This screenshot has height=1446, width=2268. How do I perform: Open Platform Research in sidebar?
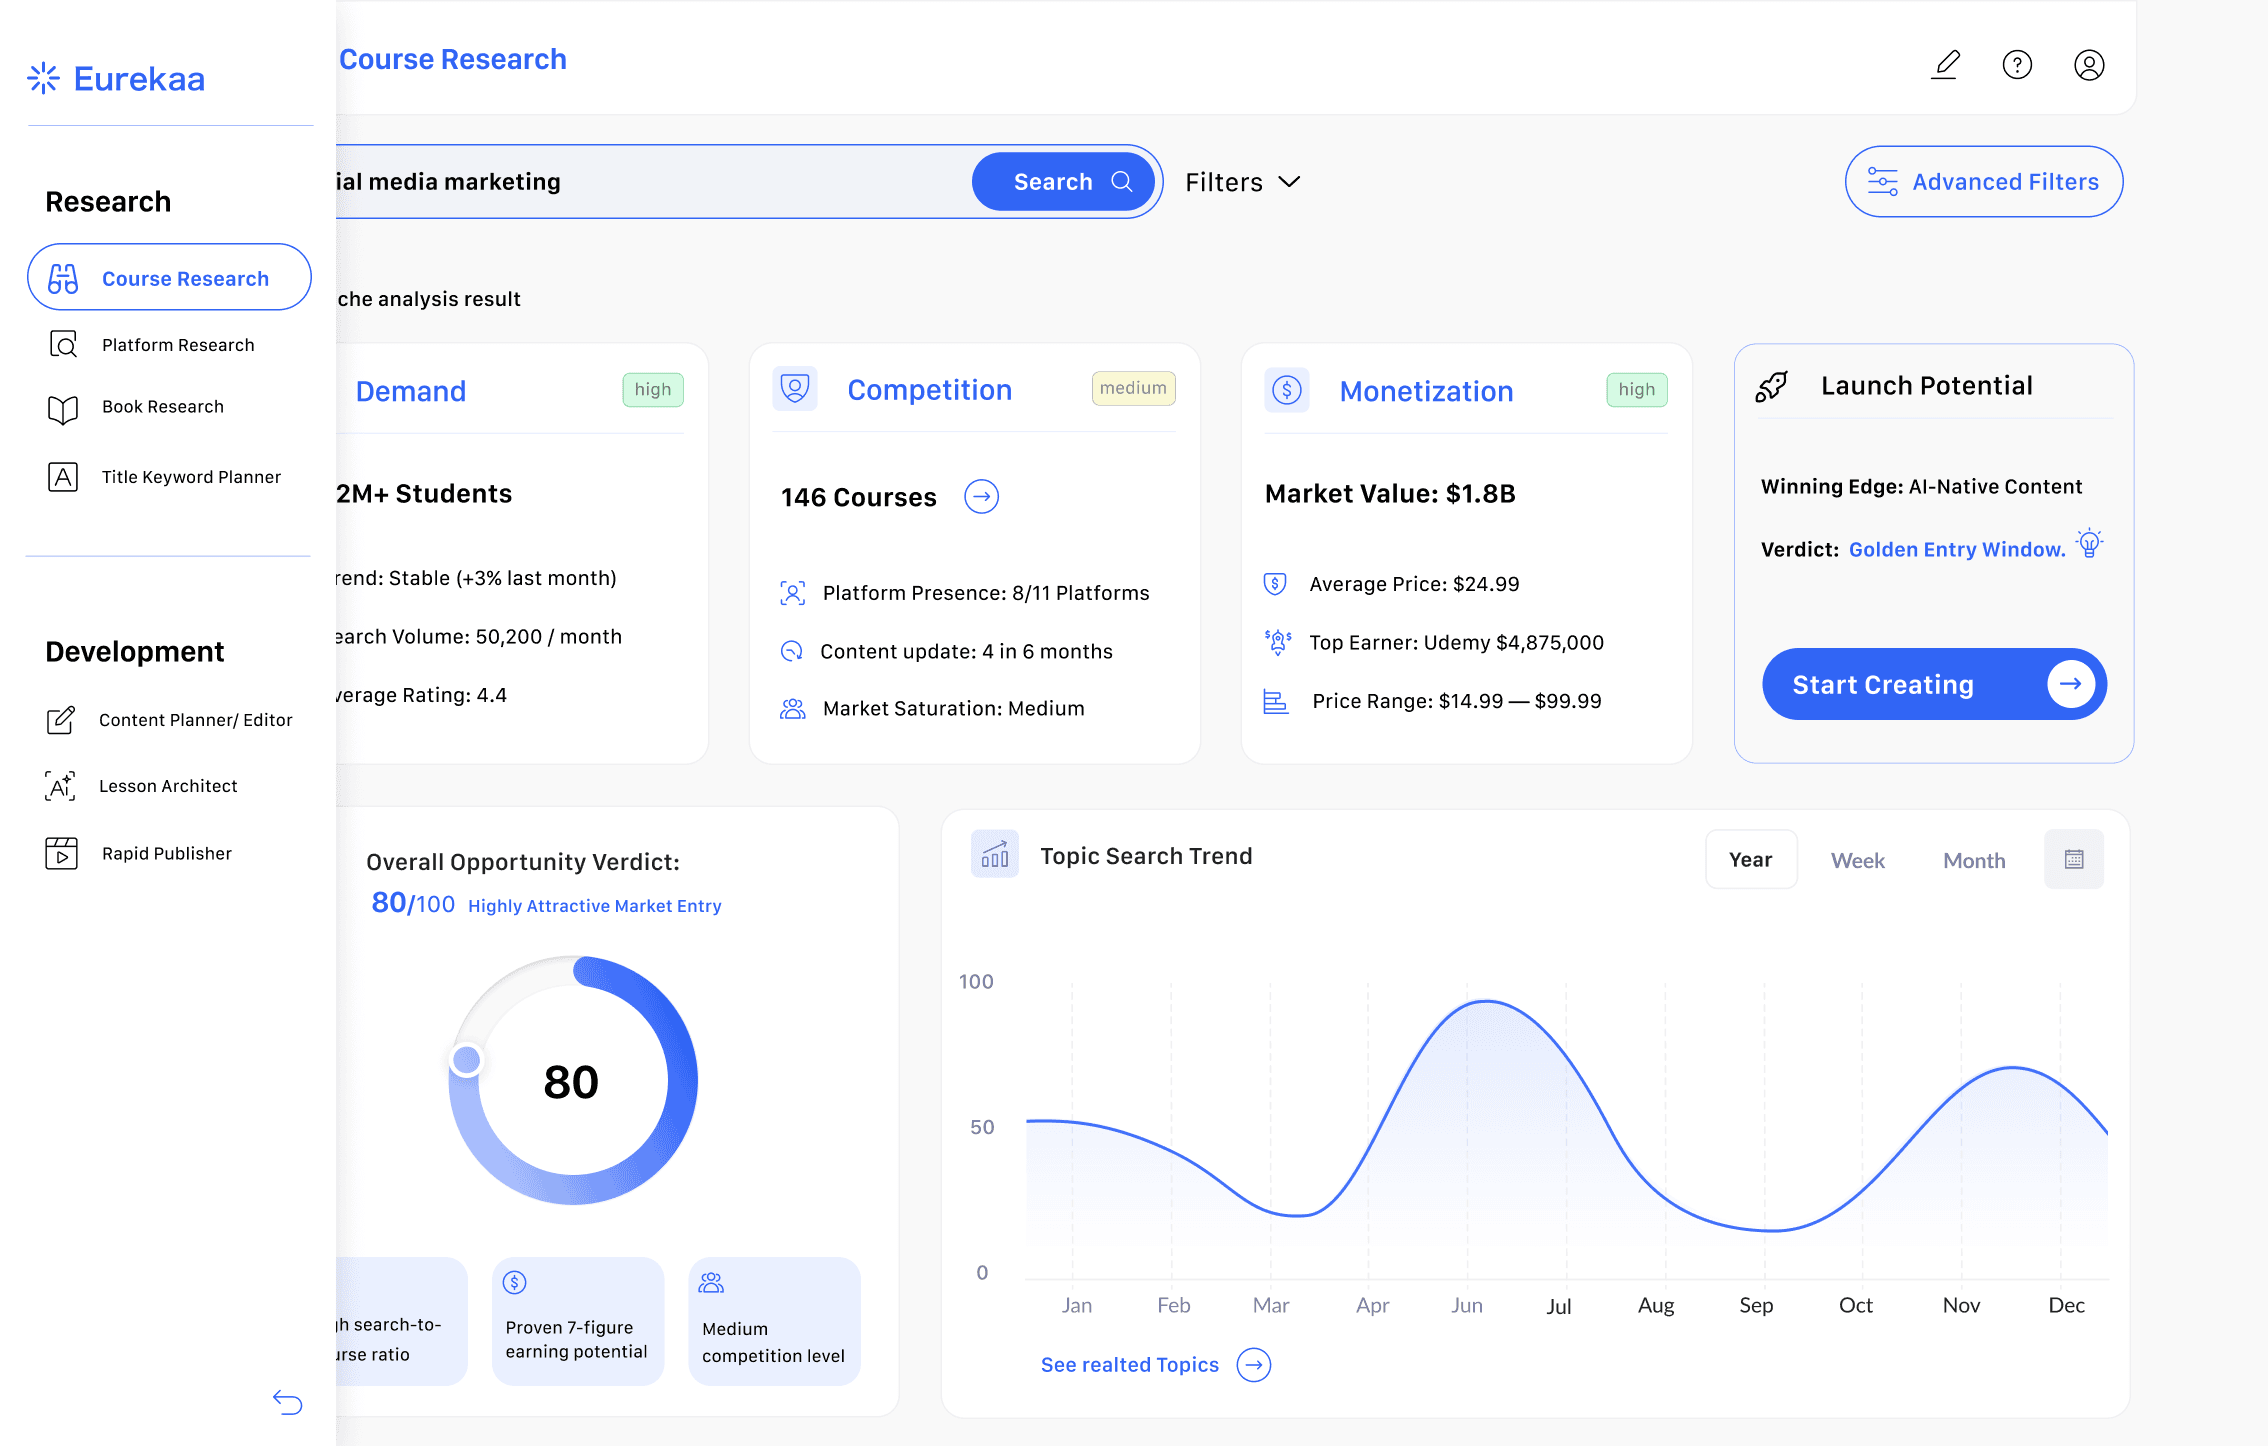pyautogui.click(x=177, y=345)
